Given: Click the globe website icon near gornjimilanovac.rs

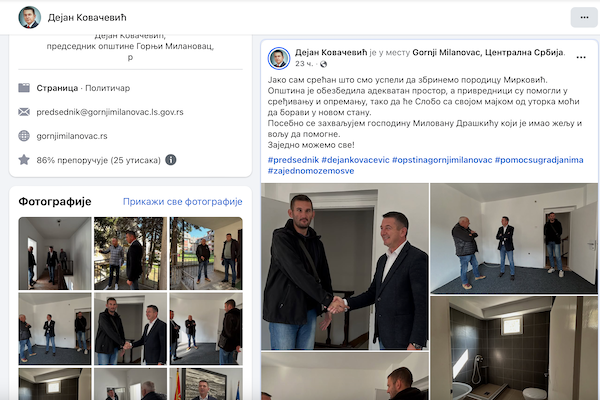Looking at the screenshot, I should tap(24, 136).
